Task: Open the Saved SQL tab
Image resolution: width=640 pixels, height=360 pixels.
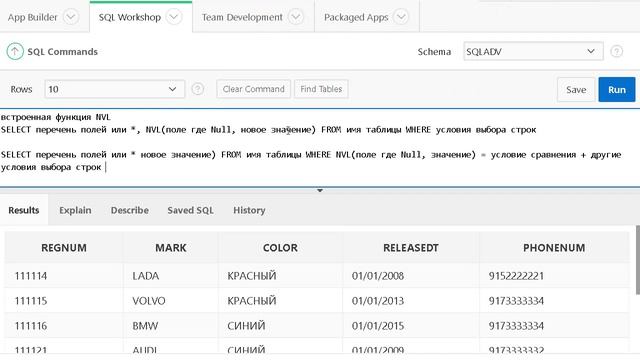Action: (190, 210)
